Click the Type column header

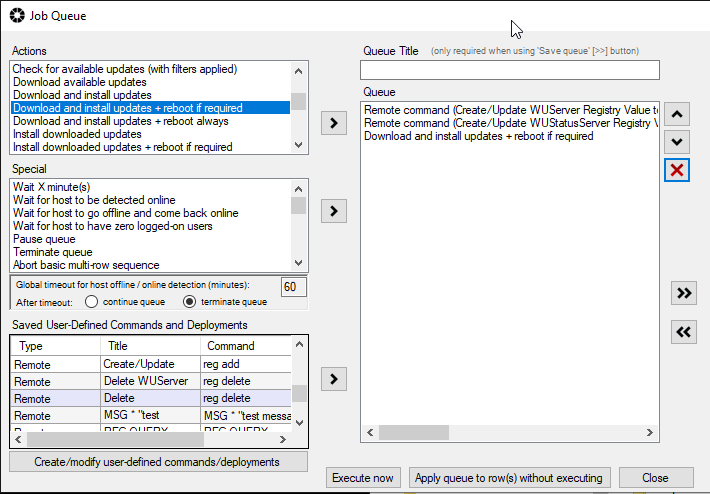55,346
